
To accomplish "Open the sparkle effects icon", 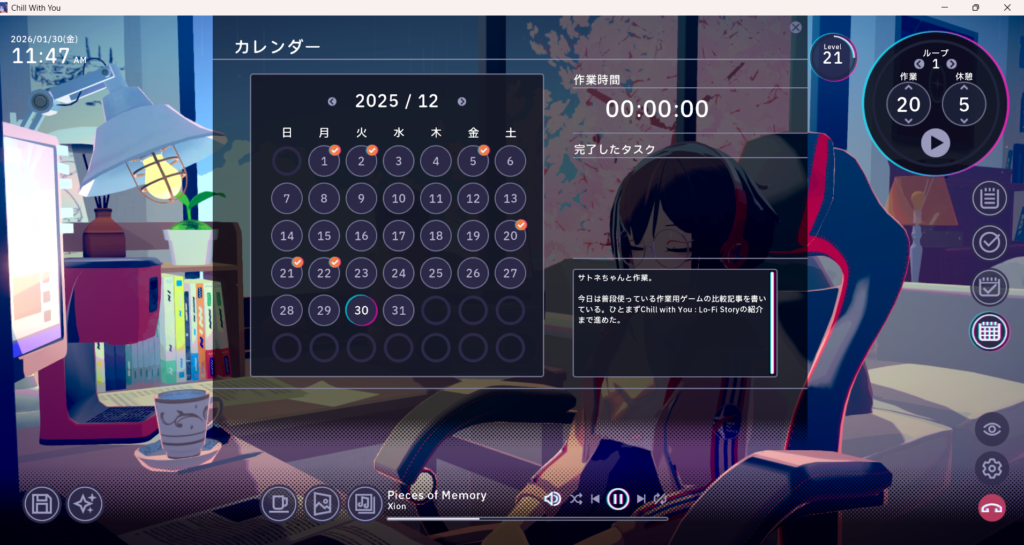I will pyautogui.click(x=85, y=504).
